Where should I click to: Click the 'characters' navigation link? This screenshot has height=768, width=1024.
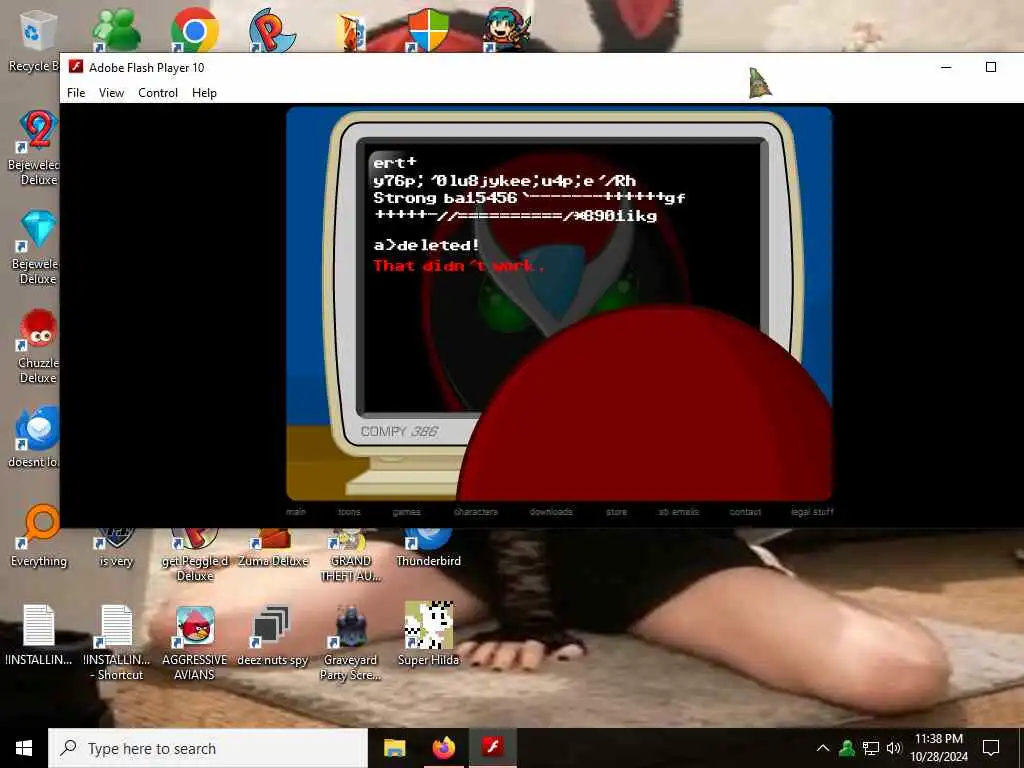tap(476, 511)
